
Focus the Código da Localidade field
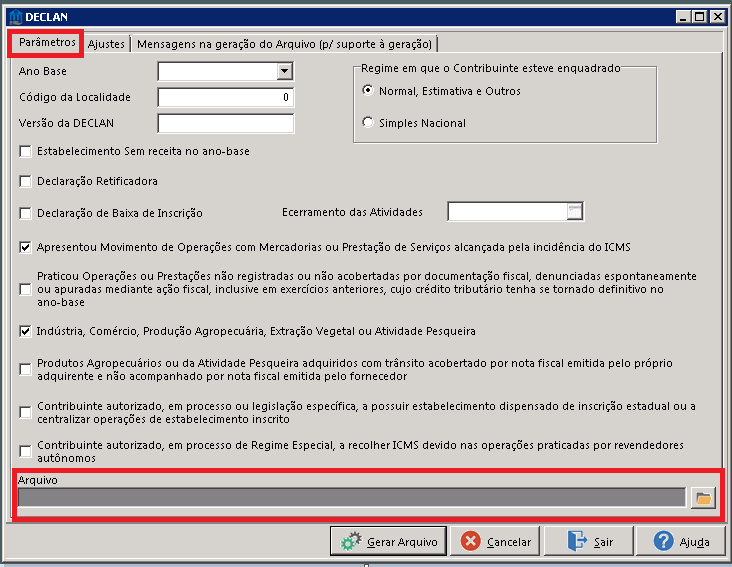pos(226,97)
